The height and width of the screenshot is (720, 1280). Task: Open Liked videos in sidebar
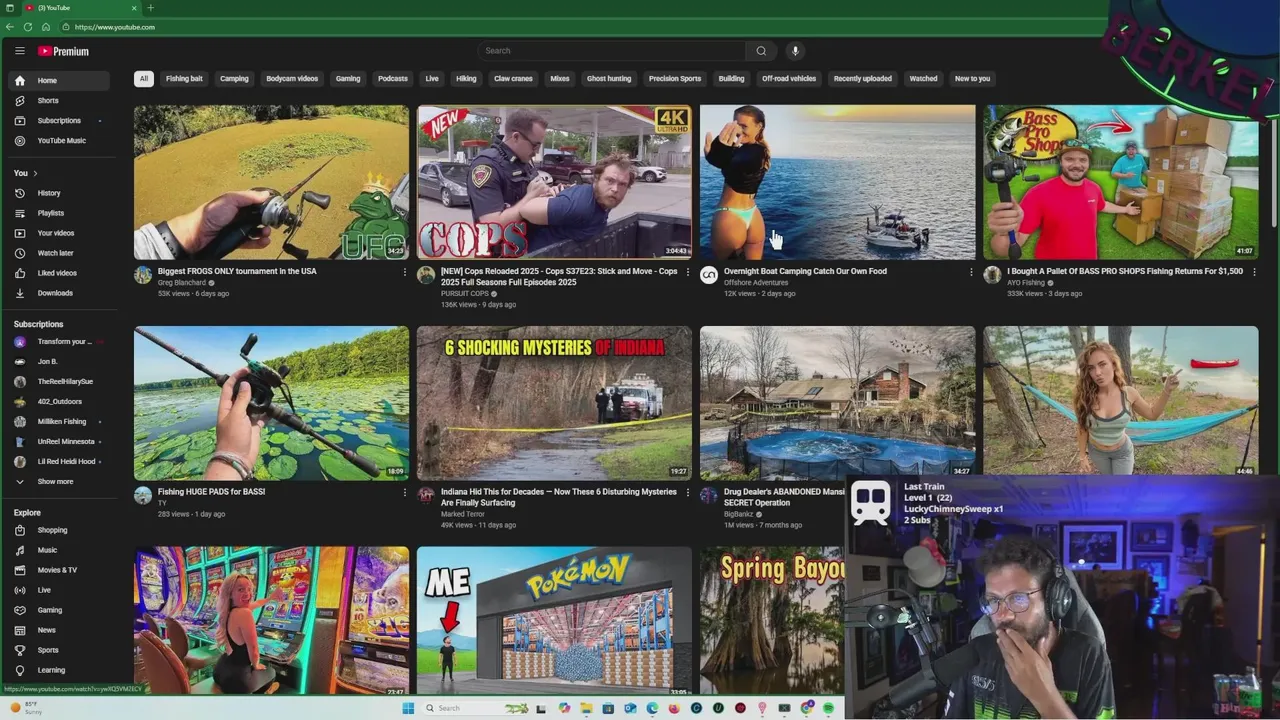(x=60, y=273)
